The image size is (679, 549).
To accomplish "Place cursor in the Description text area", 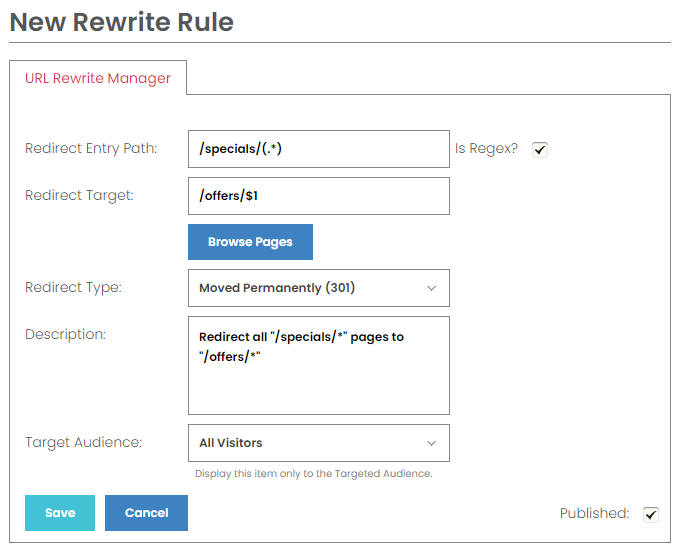I will coord(319,365).
